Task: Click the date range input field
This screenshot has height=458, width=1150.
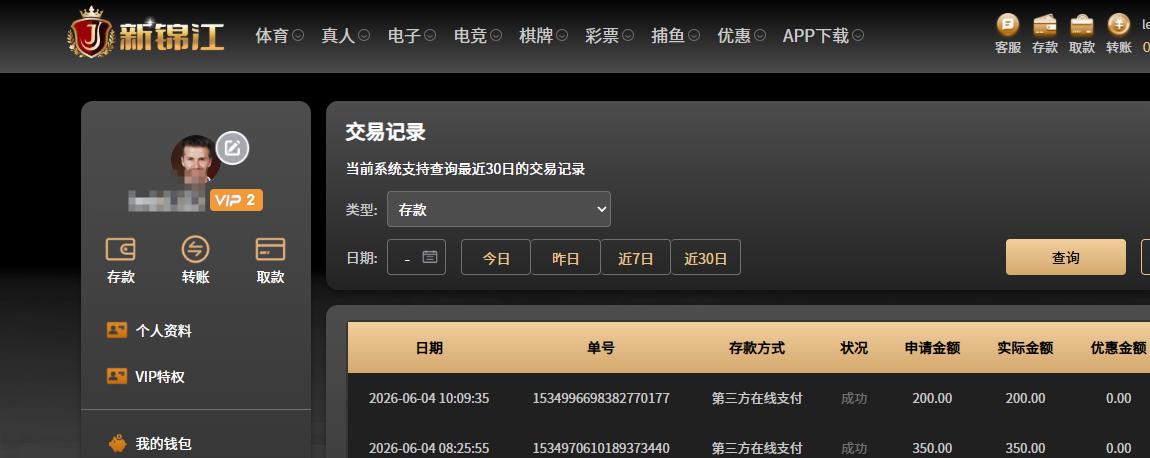Action: coord(417,258)
